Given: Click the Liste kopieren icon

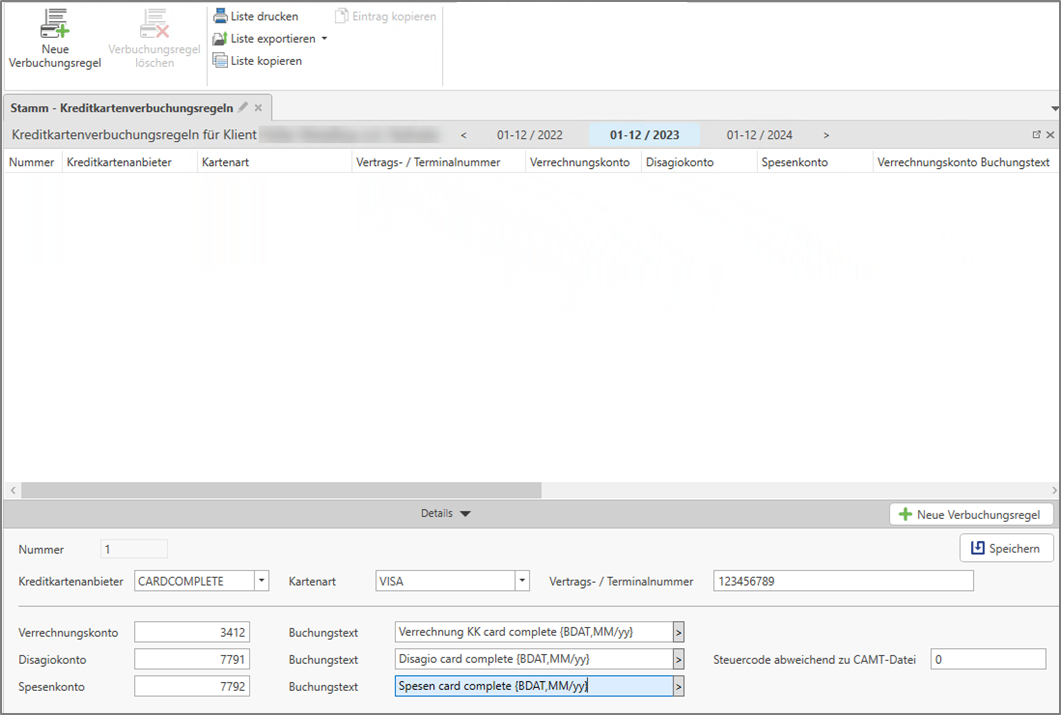Looking at the screenshot, I should point(220,61).
